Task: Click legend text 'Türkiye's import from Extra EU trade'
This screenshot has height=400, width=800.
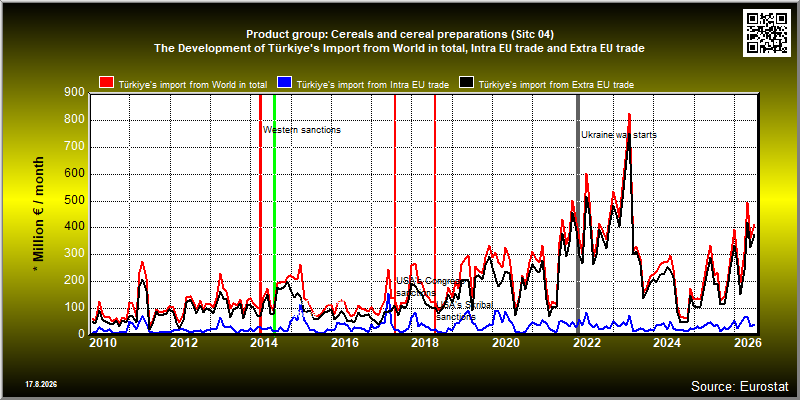Action: click(557, 85)
